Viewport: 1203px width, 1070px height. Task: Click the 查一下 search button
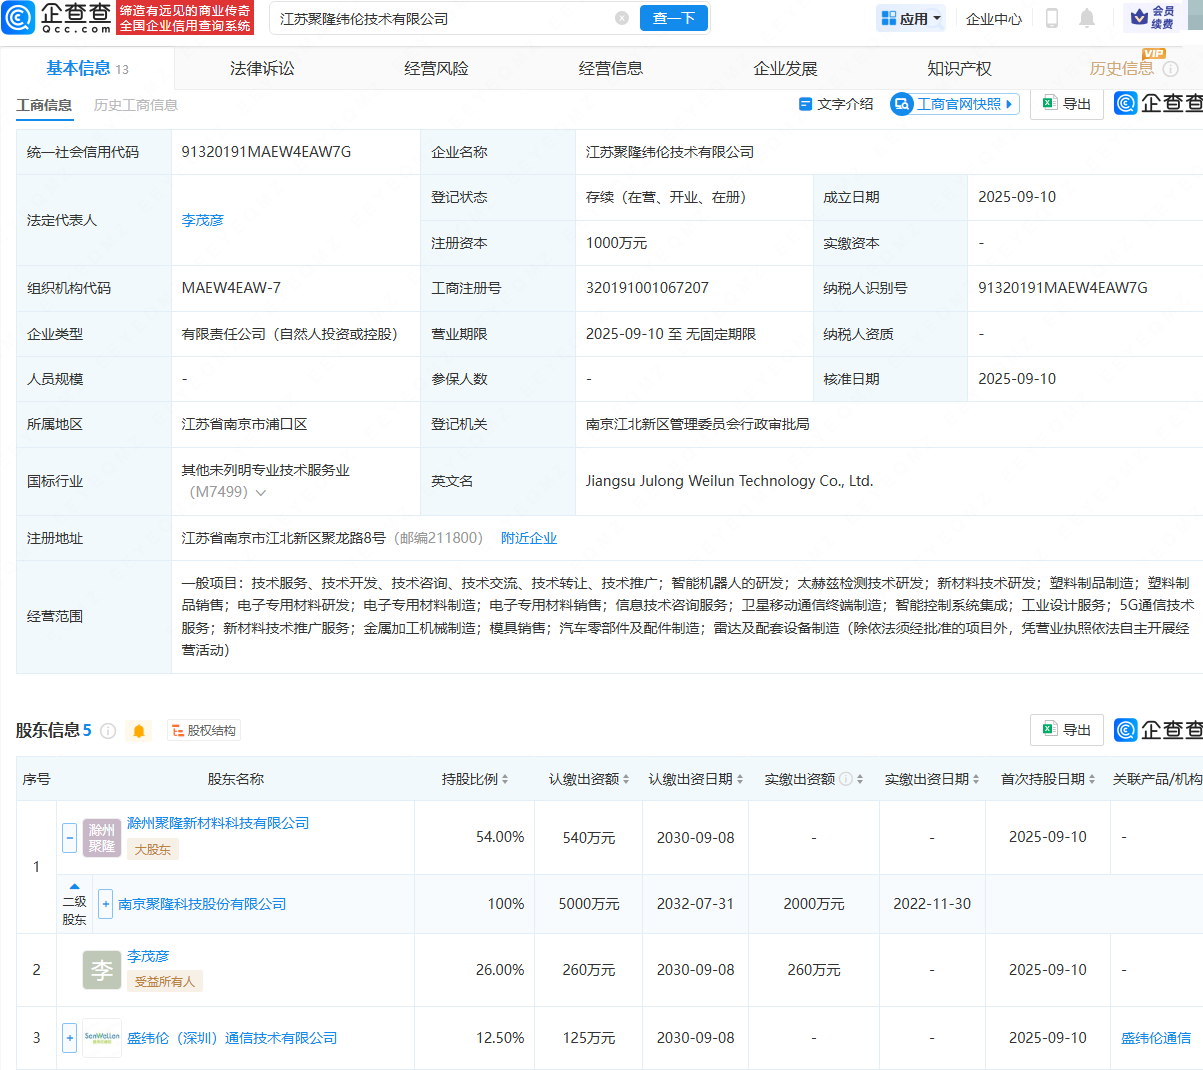673,19
